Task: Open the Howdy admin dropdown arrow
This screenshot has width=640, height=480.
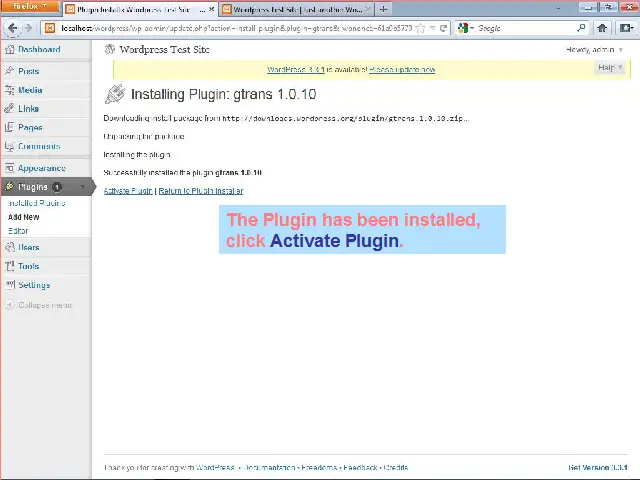Action: [621, 50]
